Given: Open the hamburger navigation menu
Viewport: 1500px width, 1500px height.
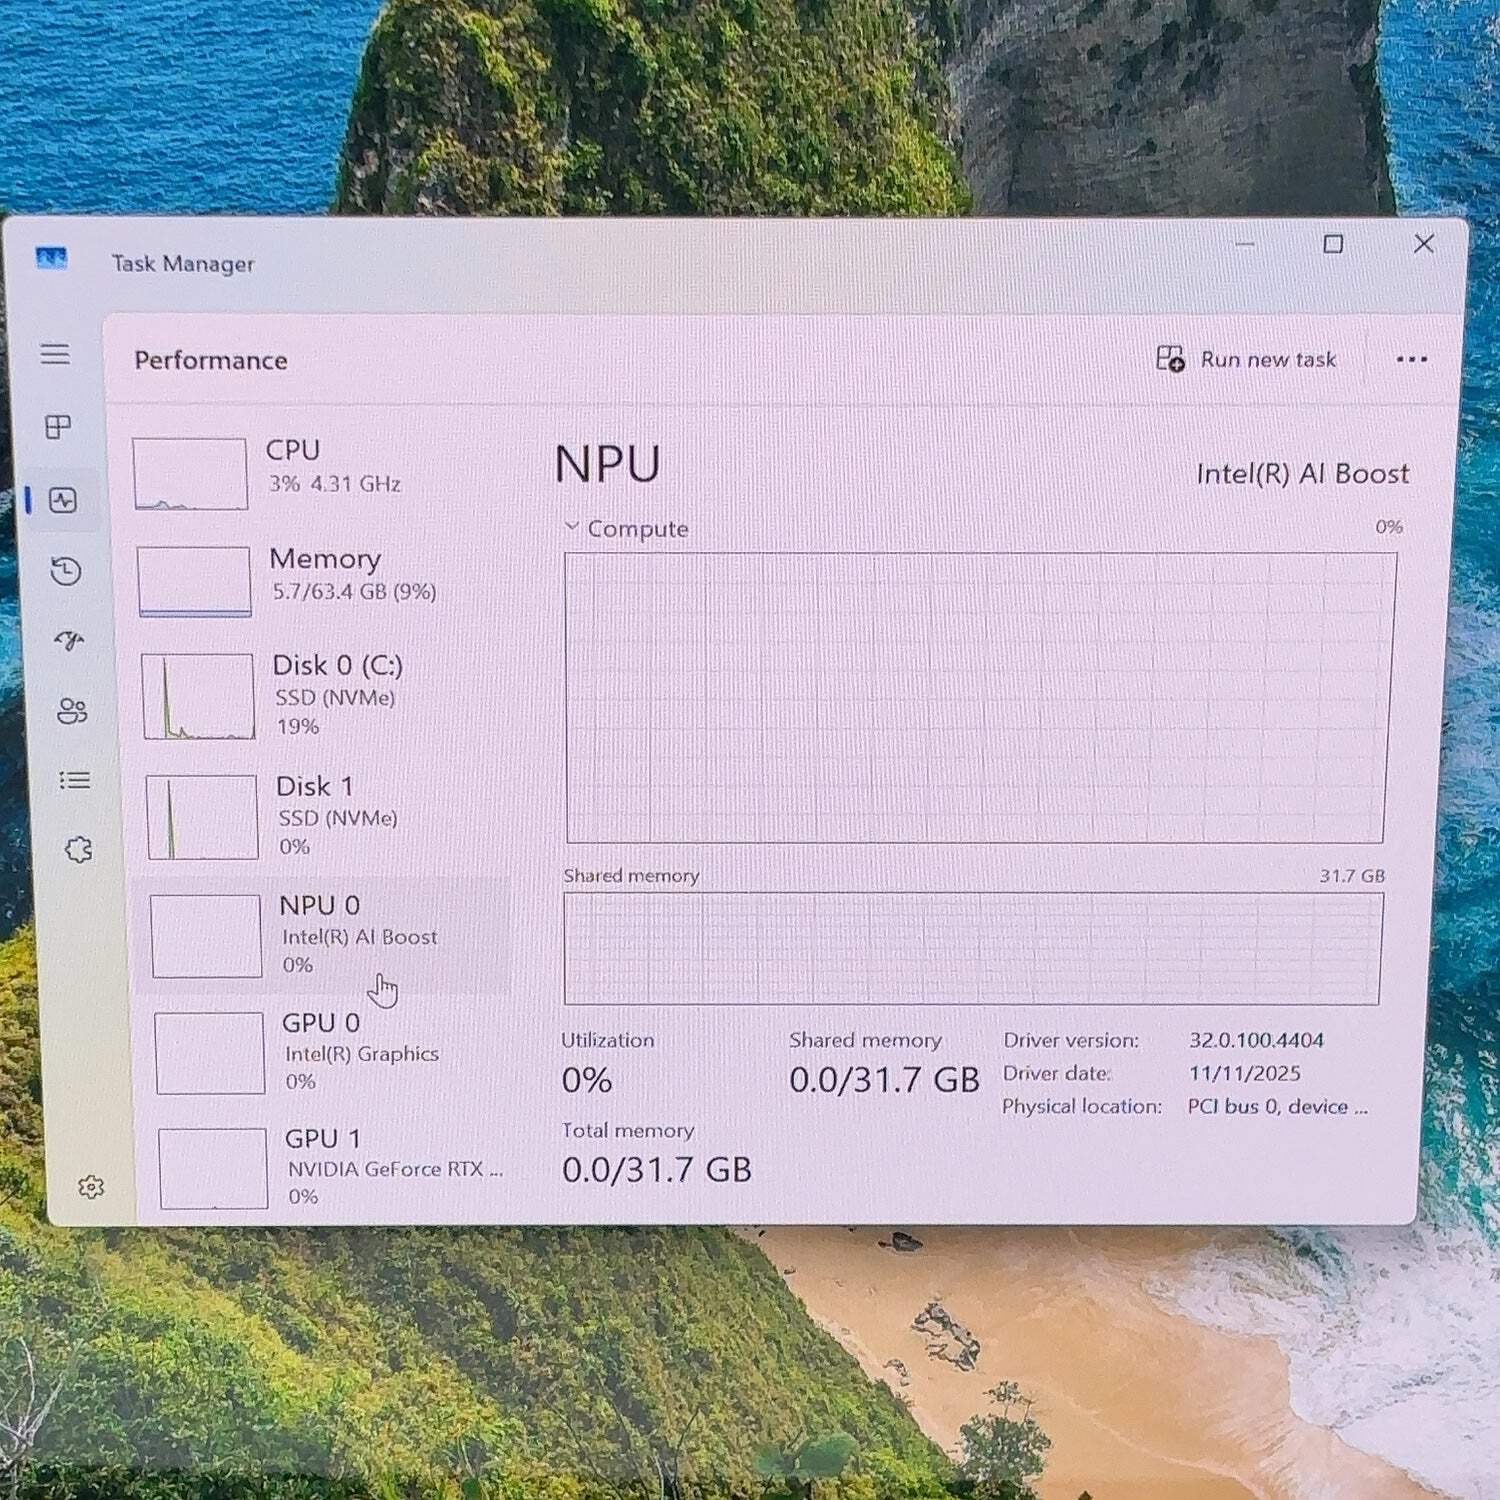Looking at the screenshot, I should pos(55,354).
